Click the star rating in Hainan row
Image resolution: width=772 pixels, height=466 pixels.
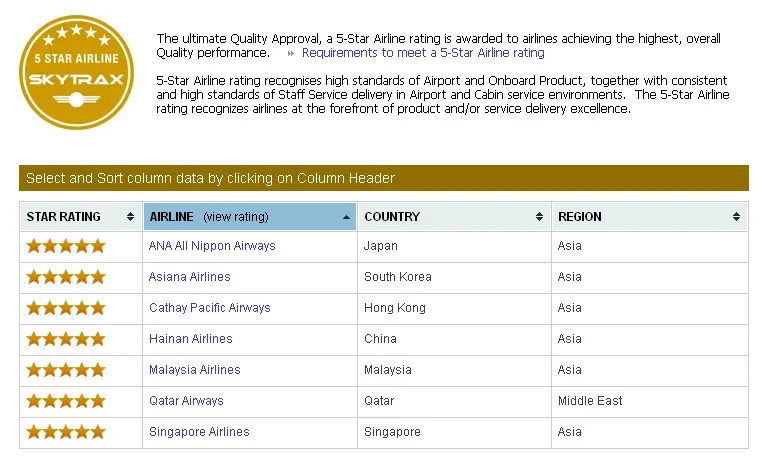pos(66,339)
